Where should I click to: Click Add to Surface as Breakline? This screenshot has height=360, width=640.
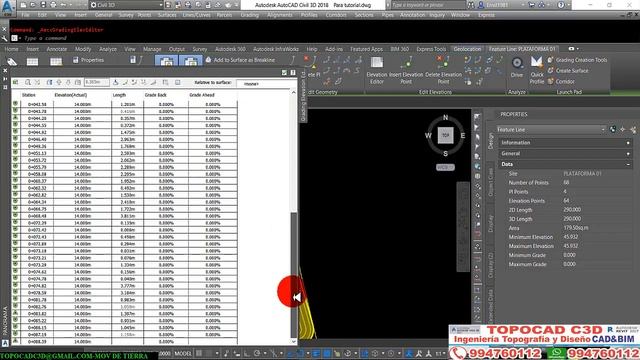[240, 60]
